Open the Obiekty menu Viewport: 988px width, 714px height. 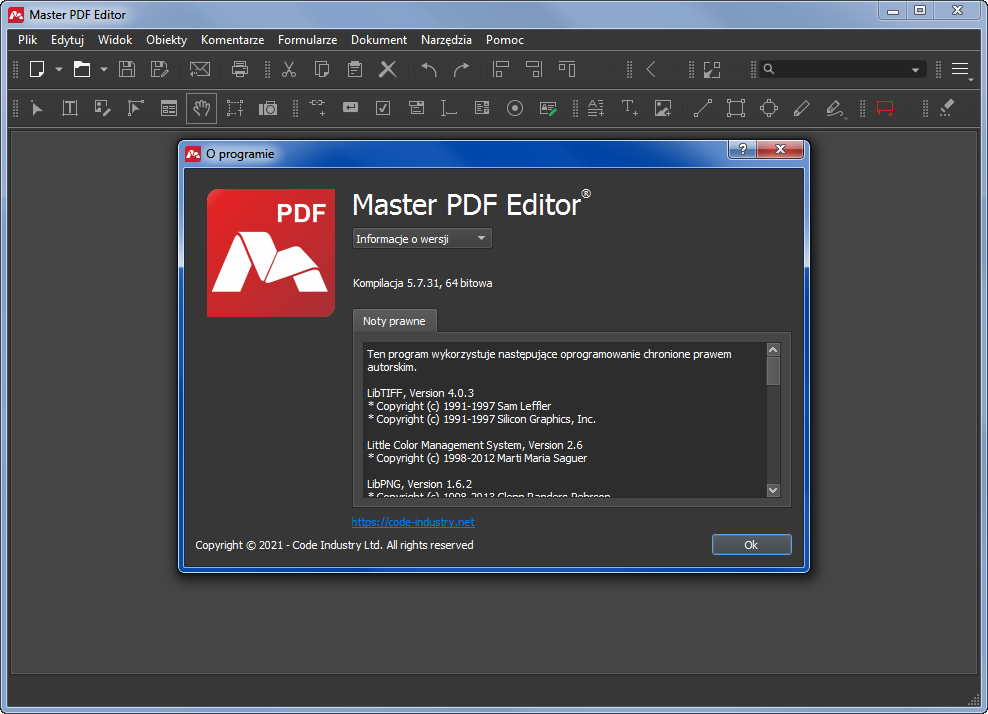tap(166, 40)
